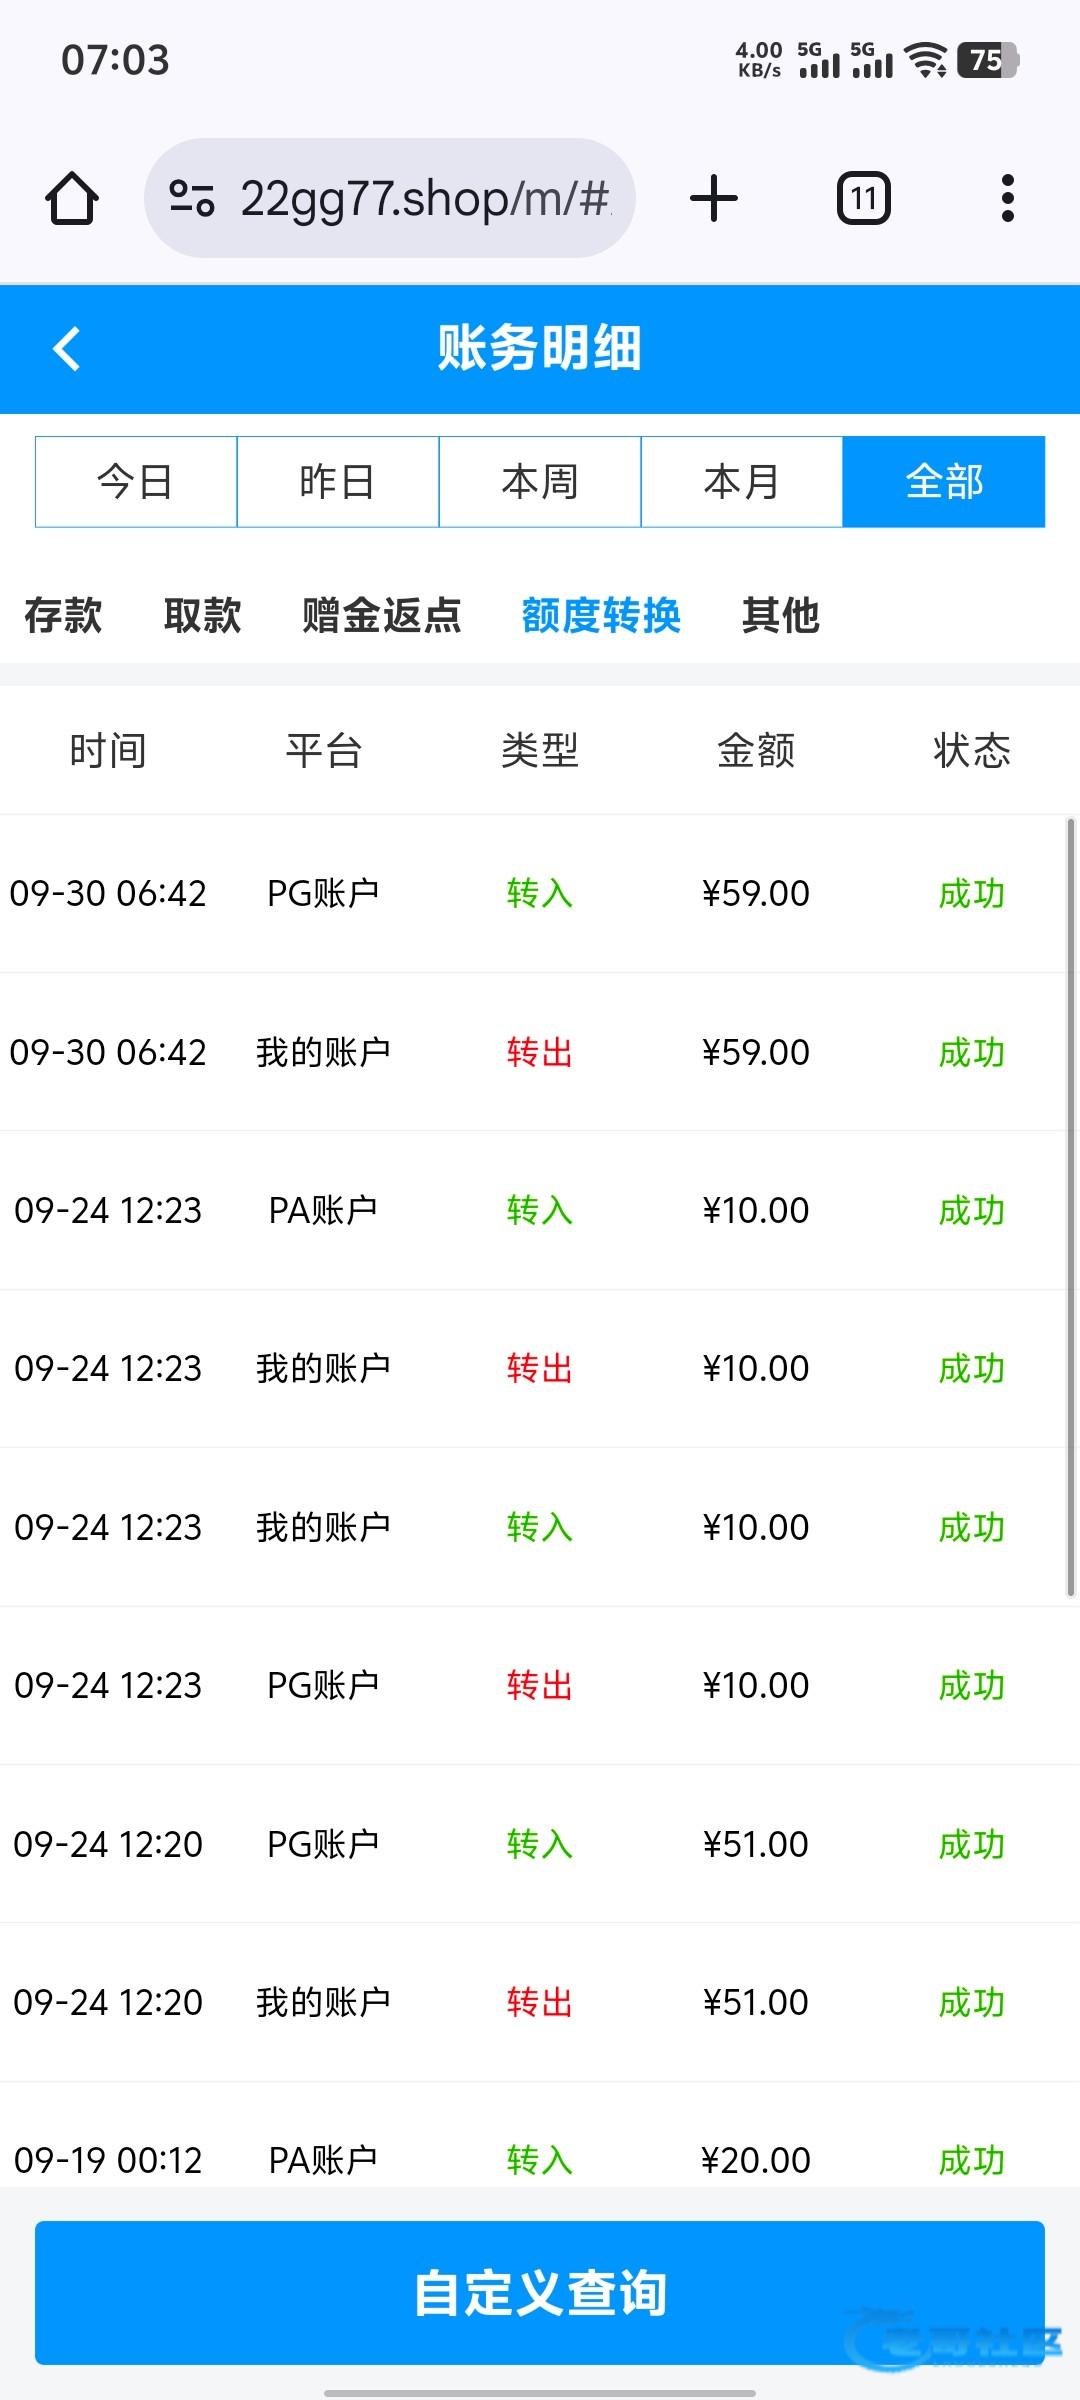1080x2400 pixels.
Task: Select the 全部 date filter
Action: 944,482
